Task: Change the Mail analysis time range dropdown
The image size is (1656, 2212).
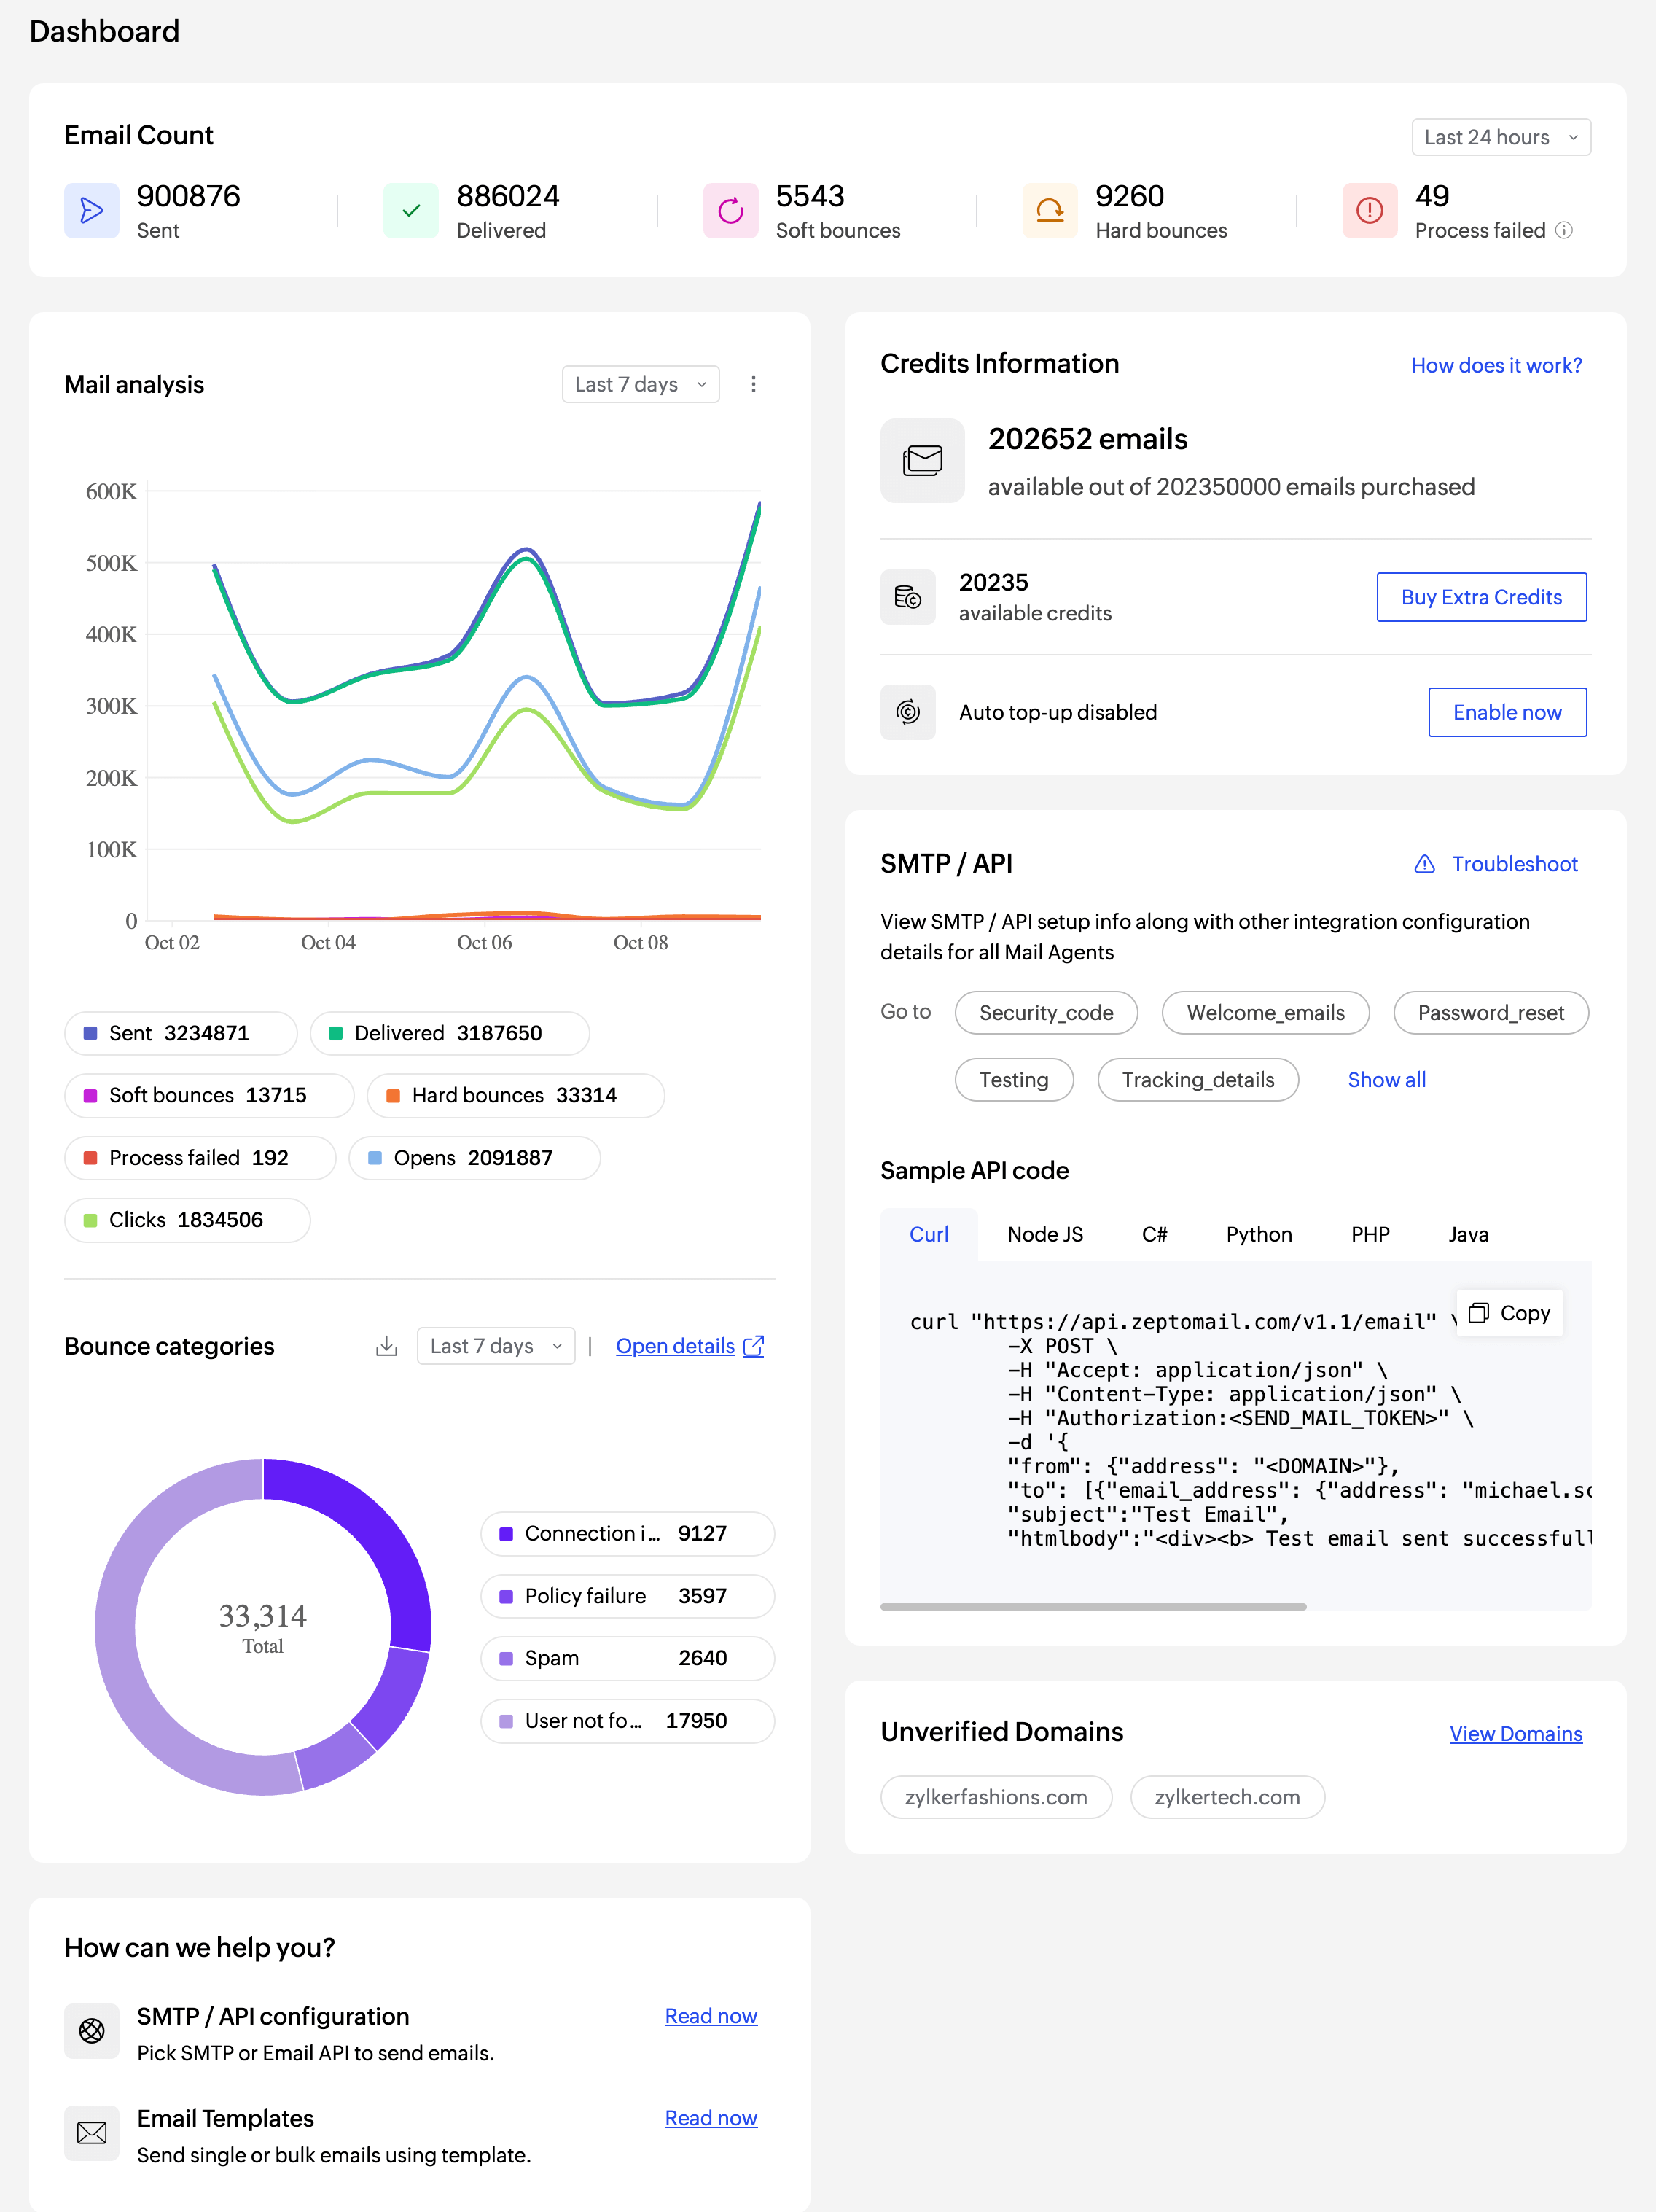Action: (x=639, y=384)
